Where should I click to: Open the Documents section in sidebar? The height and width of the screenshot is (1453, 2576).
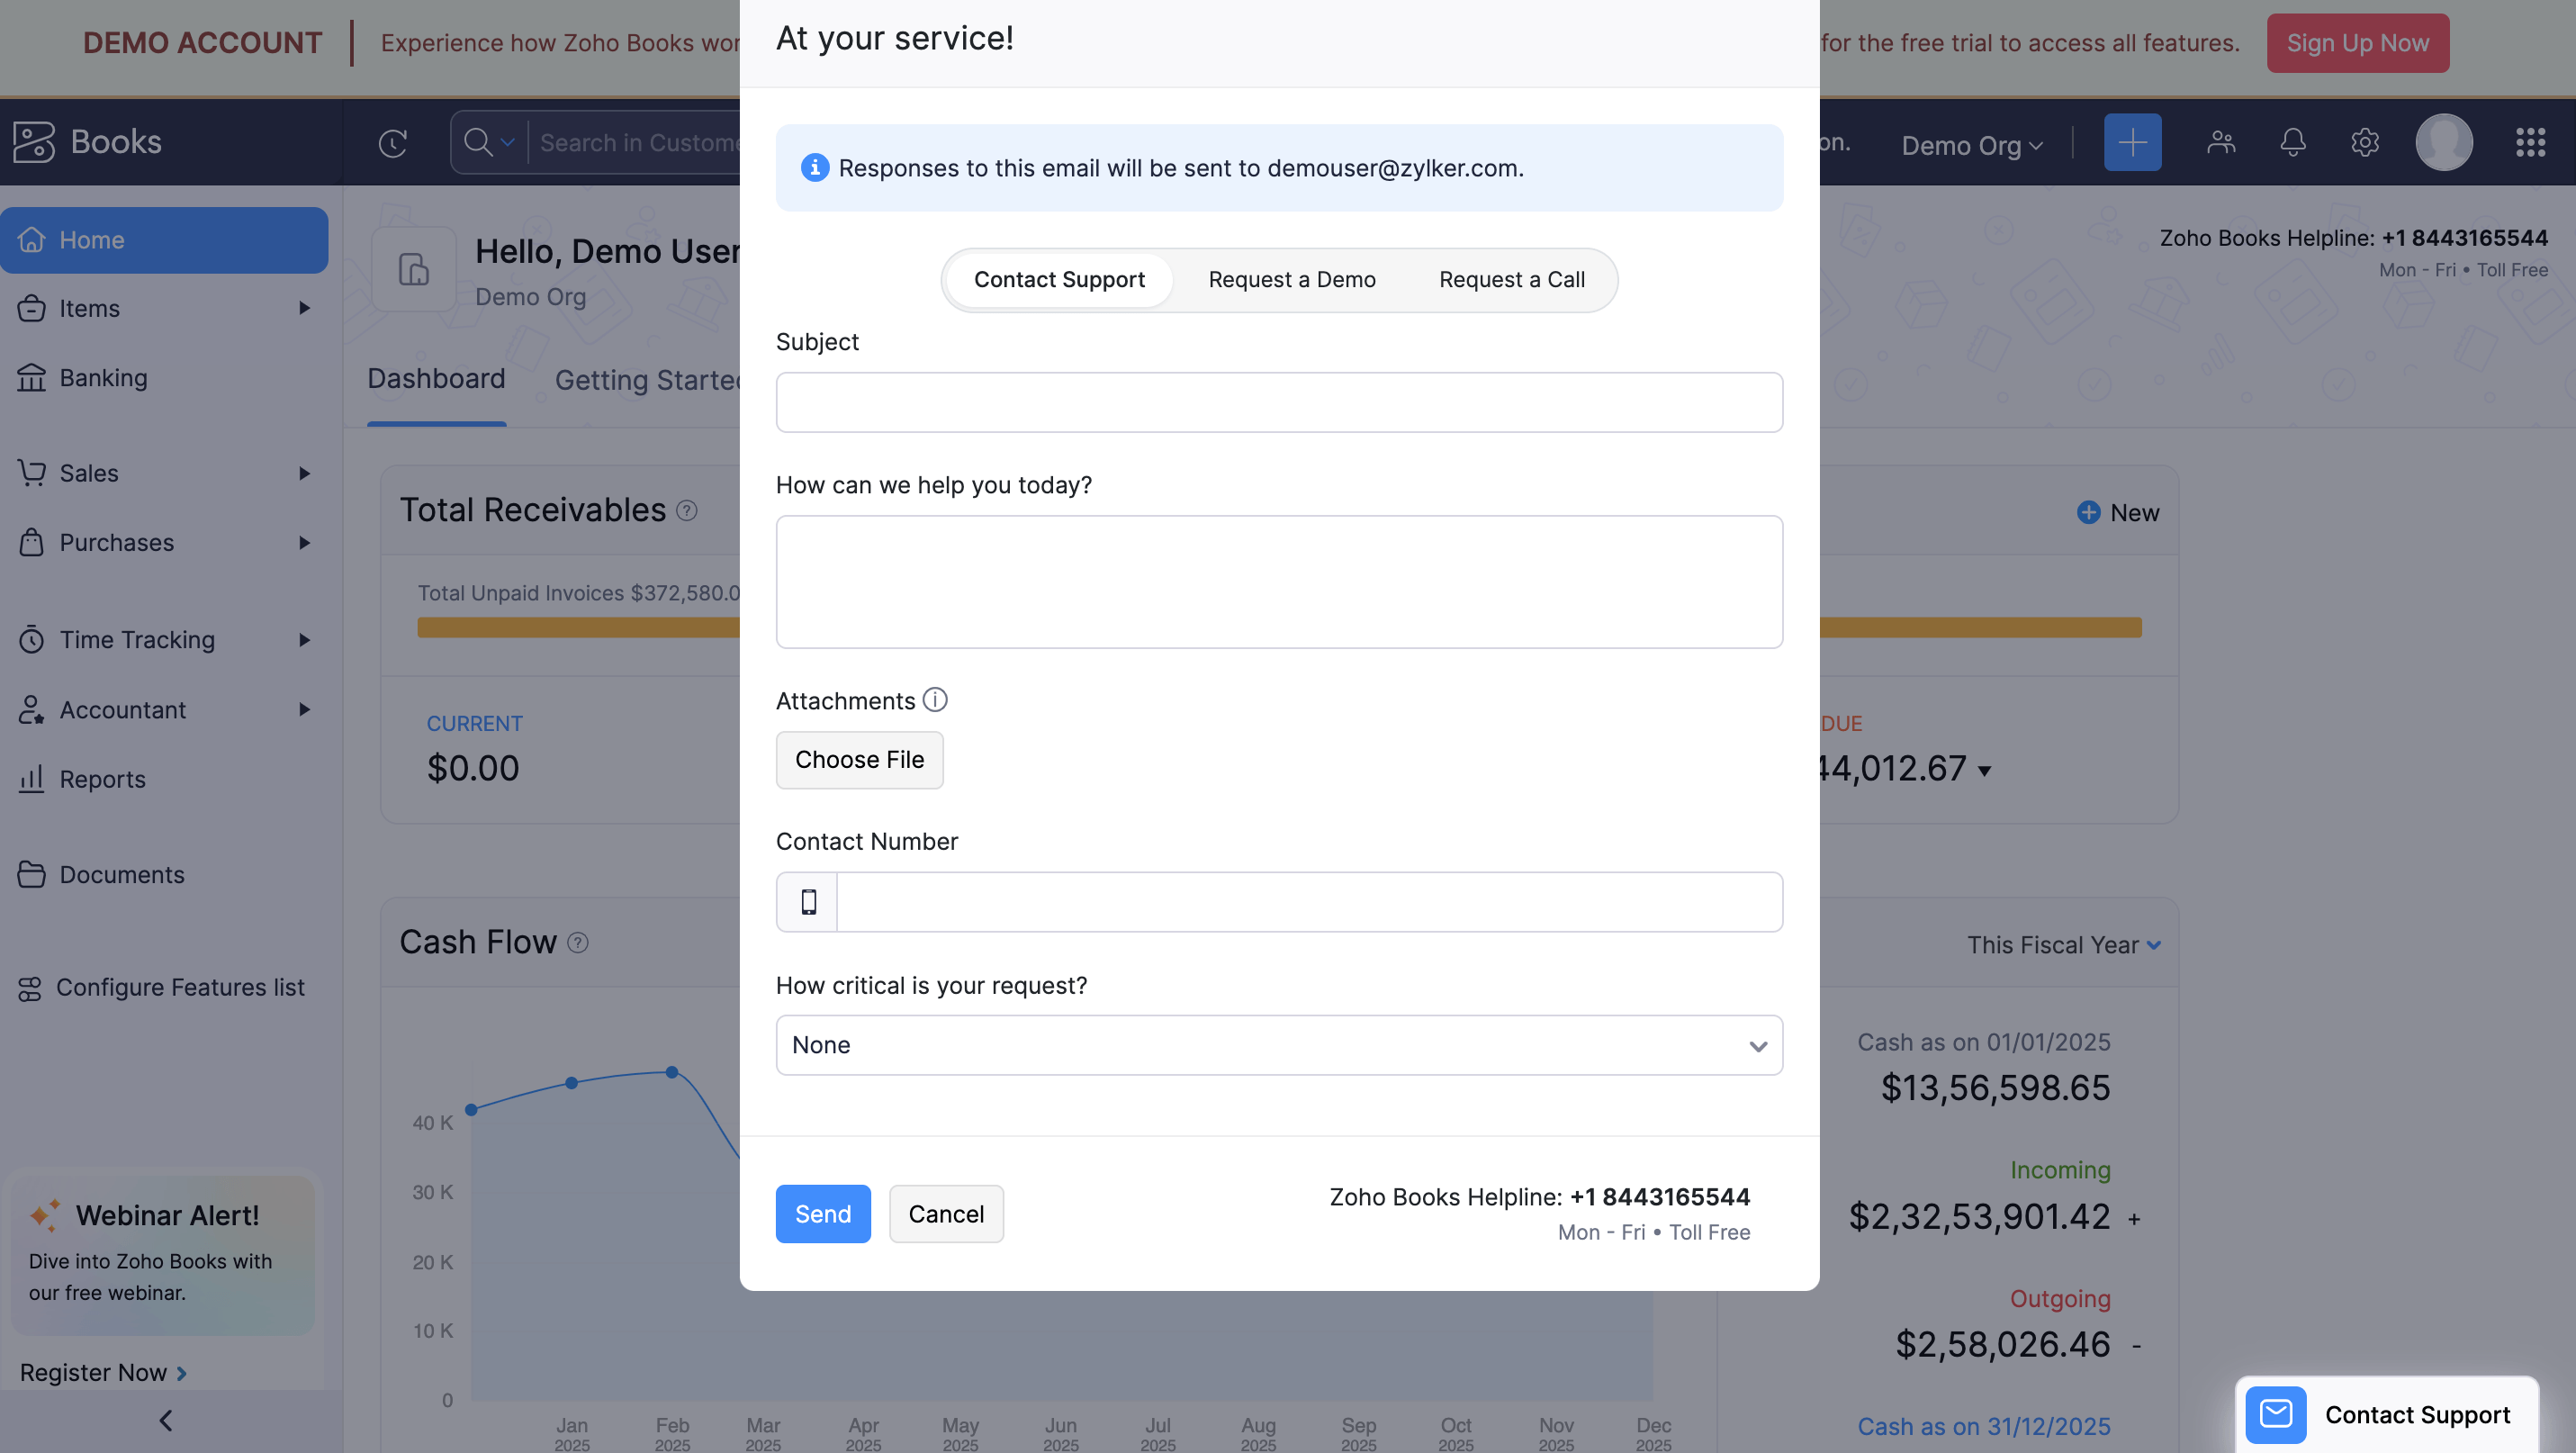[x=122, y=874]
